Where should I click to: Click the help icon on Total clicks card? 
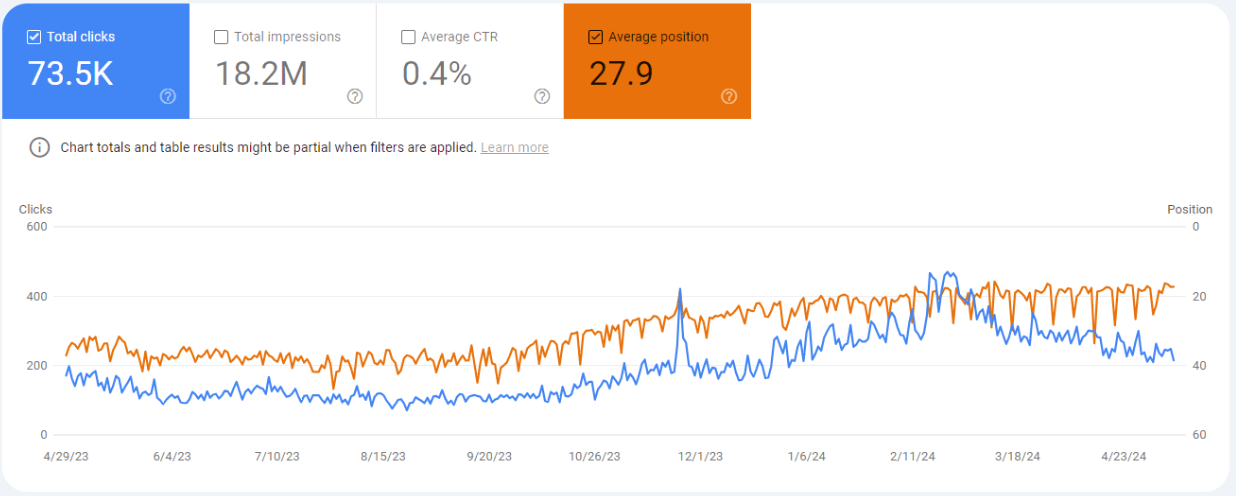click(168, 96)
